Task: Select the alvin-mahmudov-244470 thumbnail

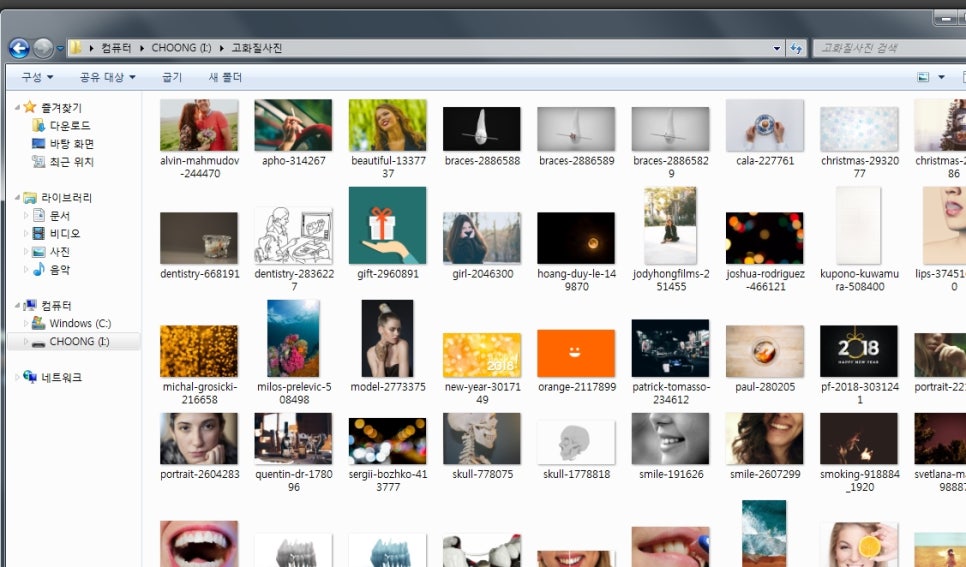Action: [199, 125]
